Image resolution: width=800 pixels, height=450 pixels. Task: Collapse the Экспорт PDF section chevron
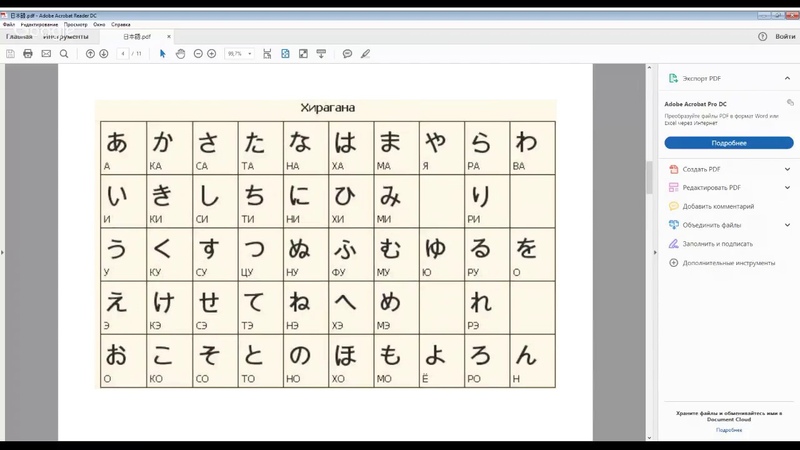[787, 78]
